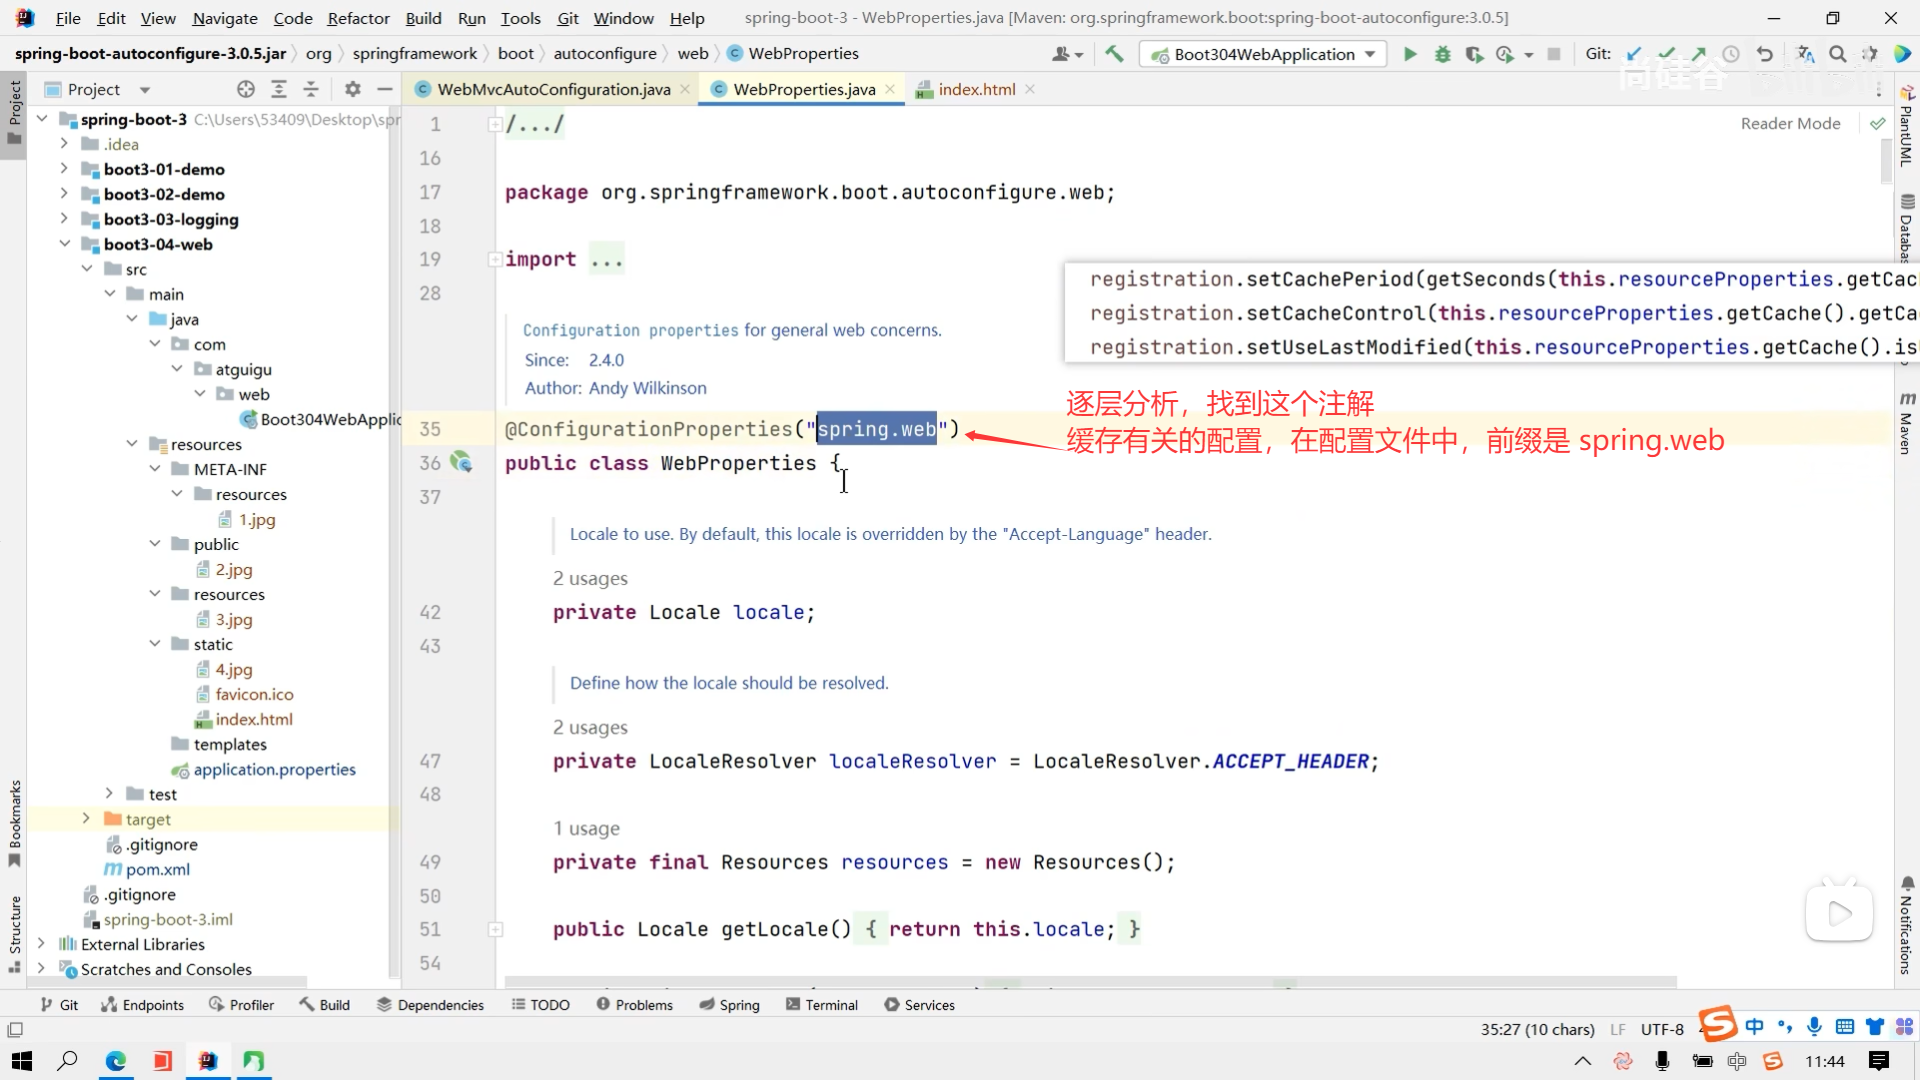This screenshot has height=1080, width=1920.
Task: Open the Terminal tool window
Action: click(x=821, y=1005)
